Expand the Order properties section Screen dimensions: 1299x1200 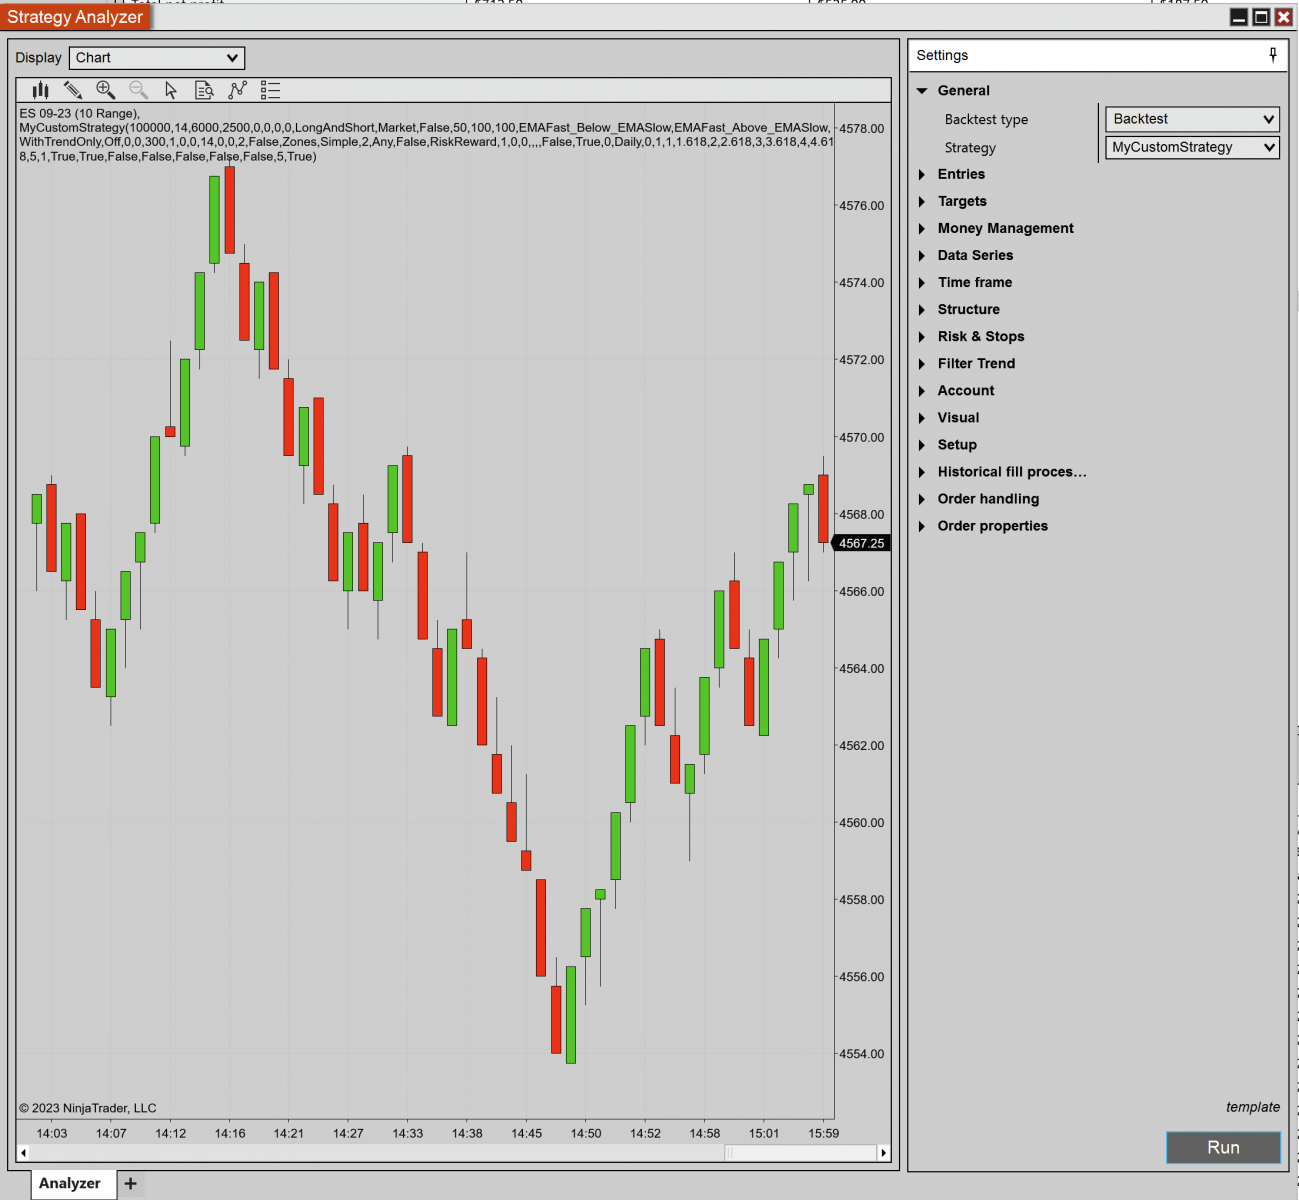click(922, 526)
